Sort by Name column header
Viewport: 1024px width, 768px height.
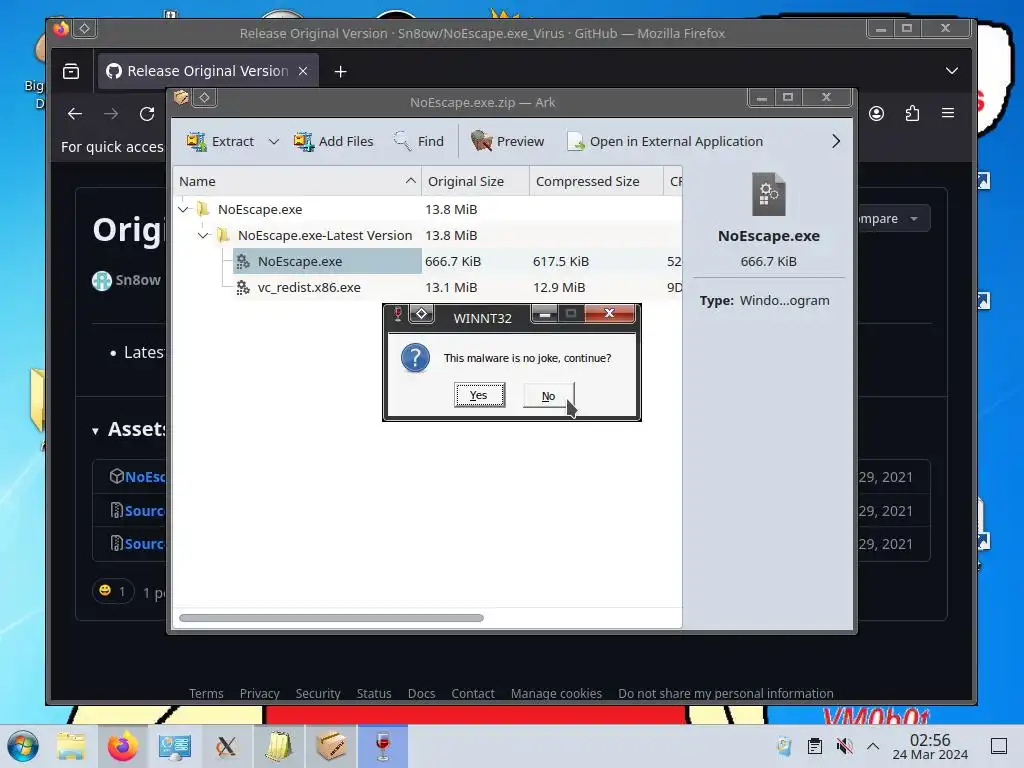click(x=297, y=181)
